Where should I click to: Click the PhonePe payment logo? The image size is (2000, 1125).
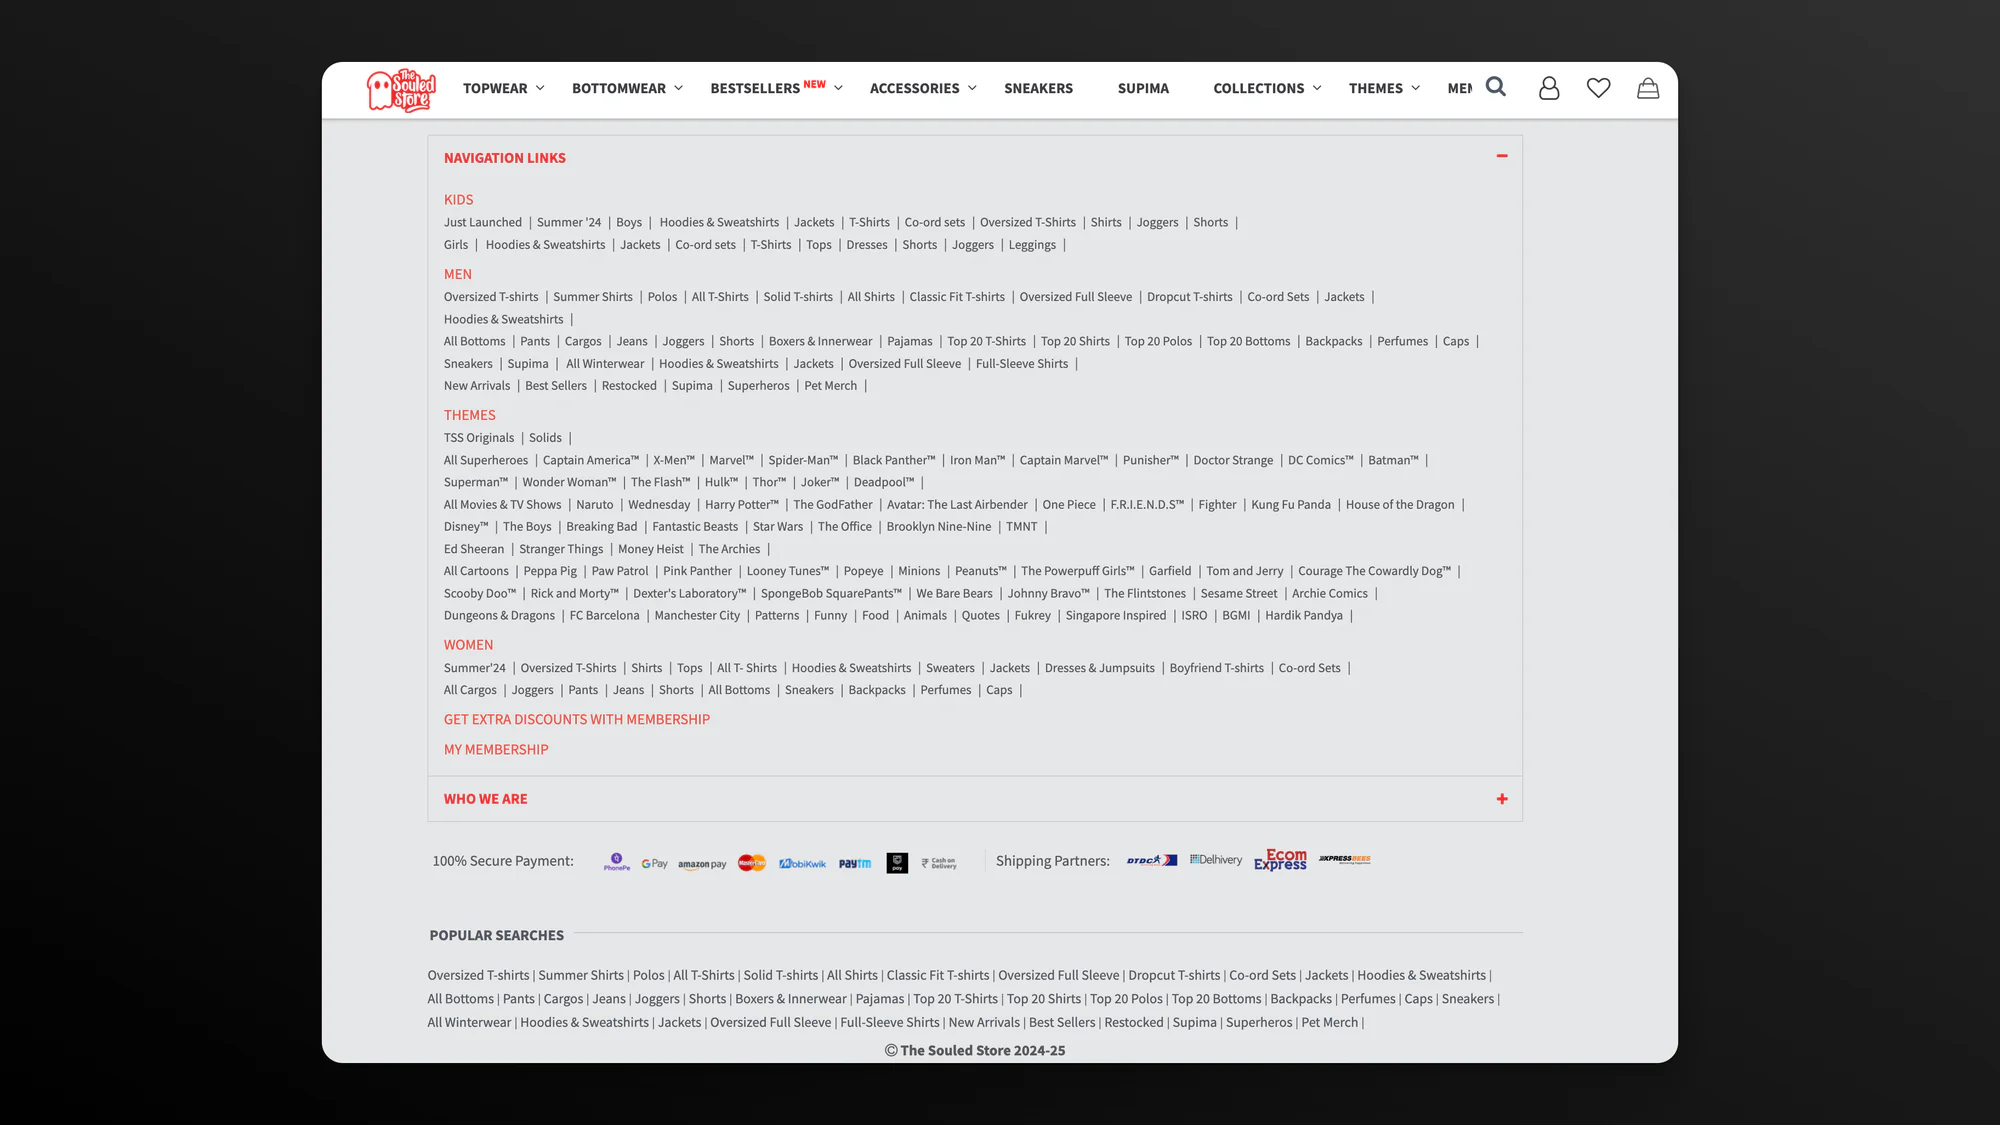[617, 862]
